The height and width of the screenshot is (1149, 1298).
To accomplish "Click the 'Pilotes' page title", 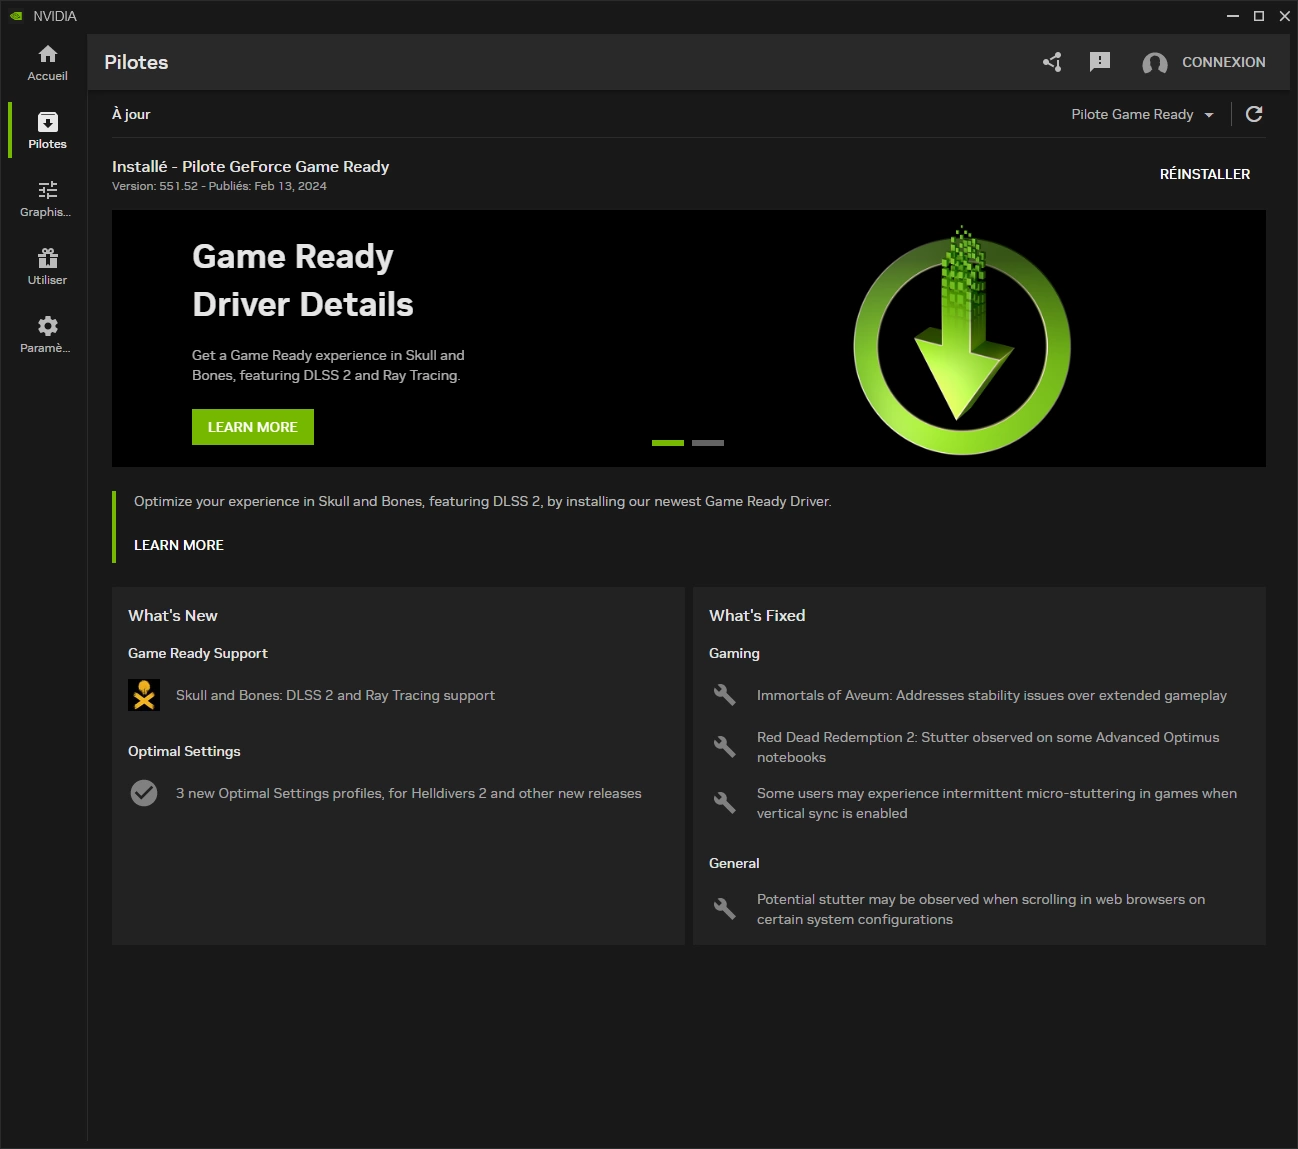I will 136,62.
